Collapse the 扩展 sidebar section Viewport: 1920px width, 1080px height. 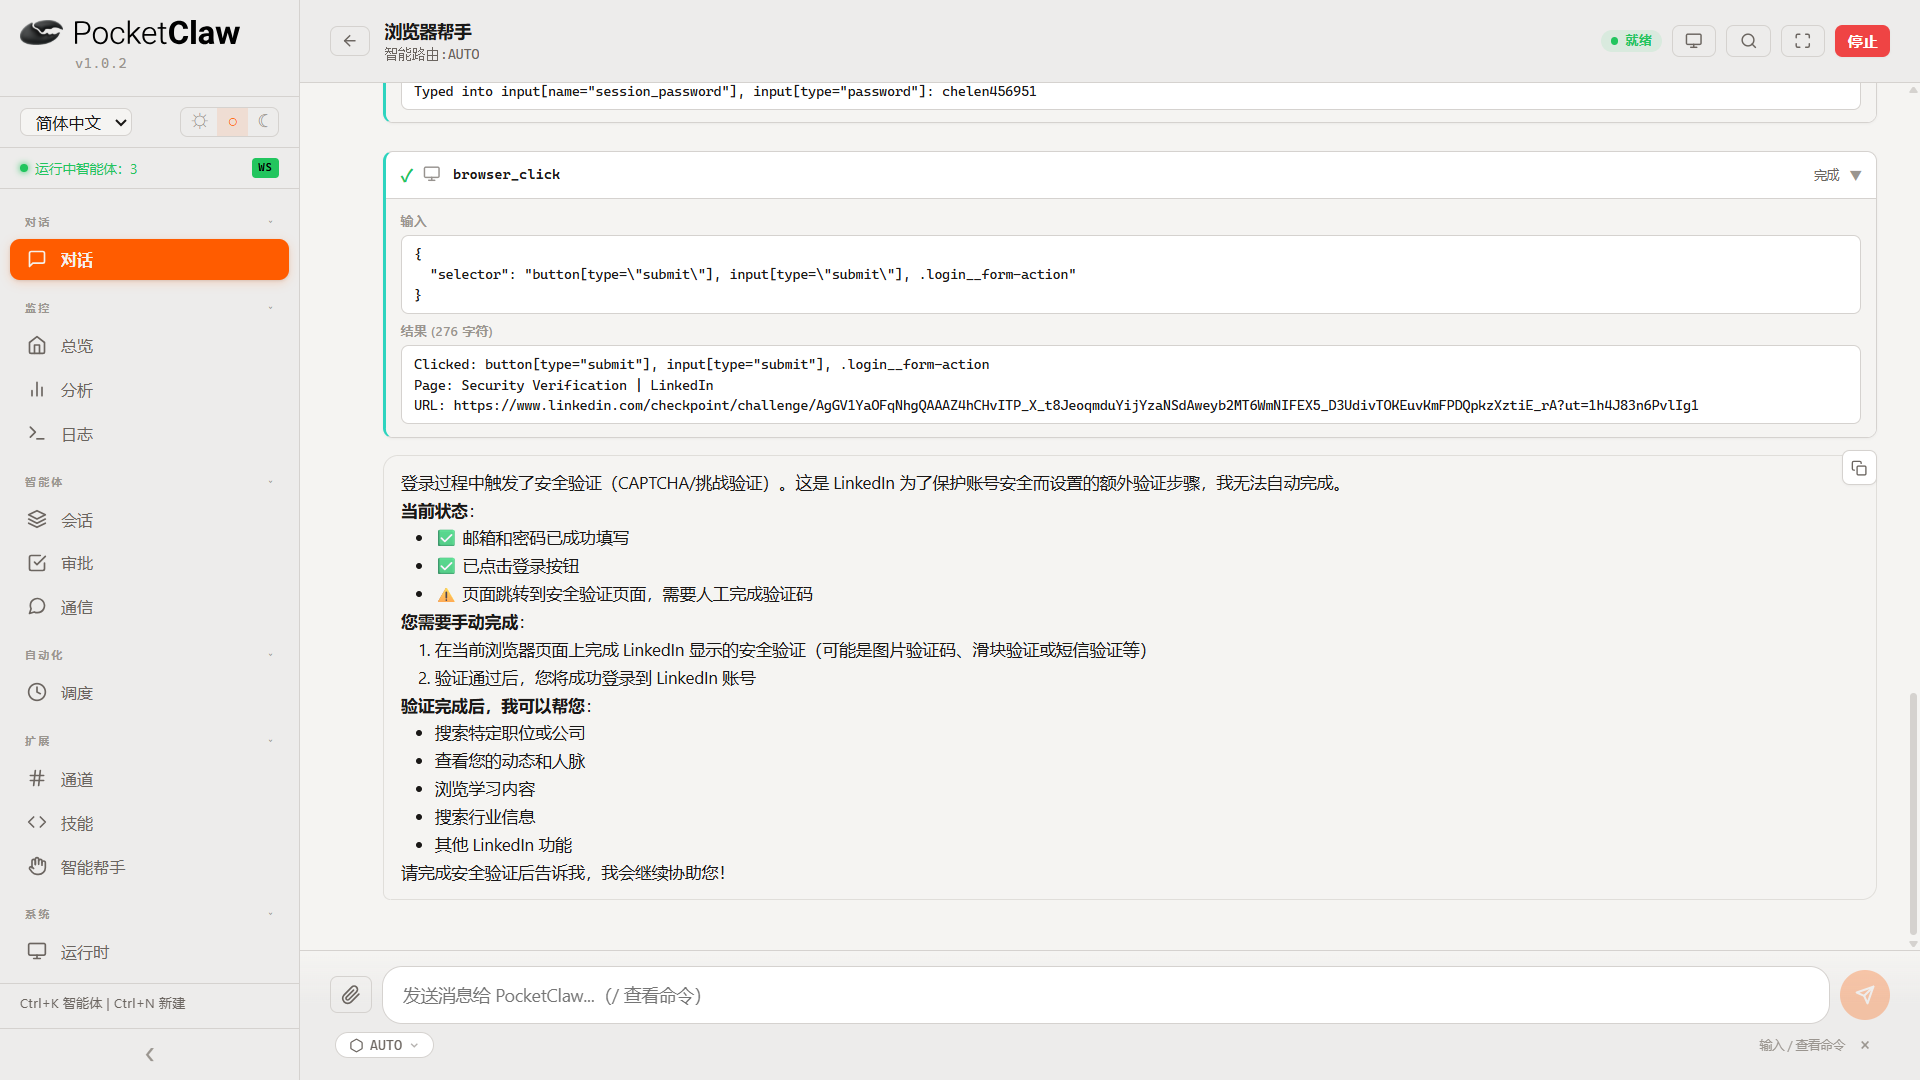point(270,741)
